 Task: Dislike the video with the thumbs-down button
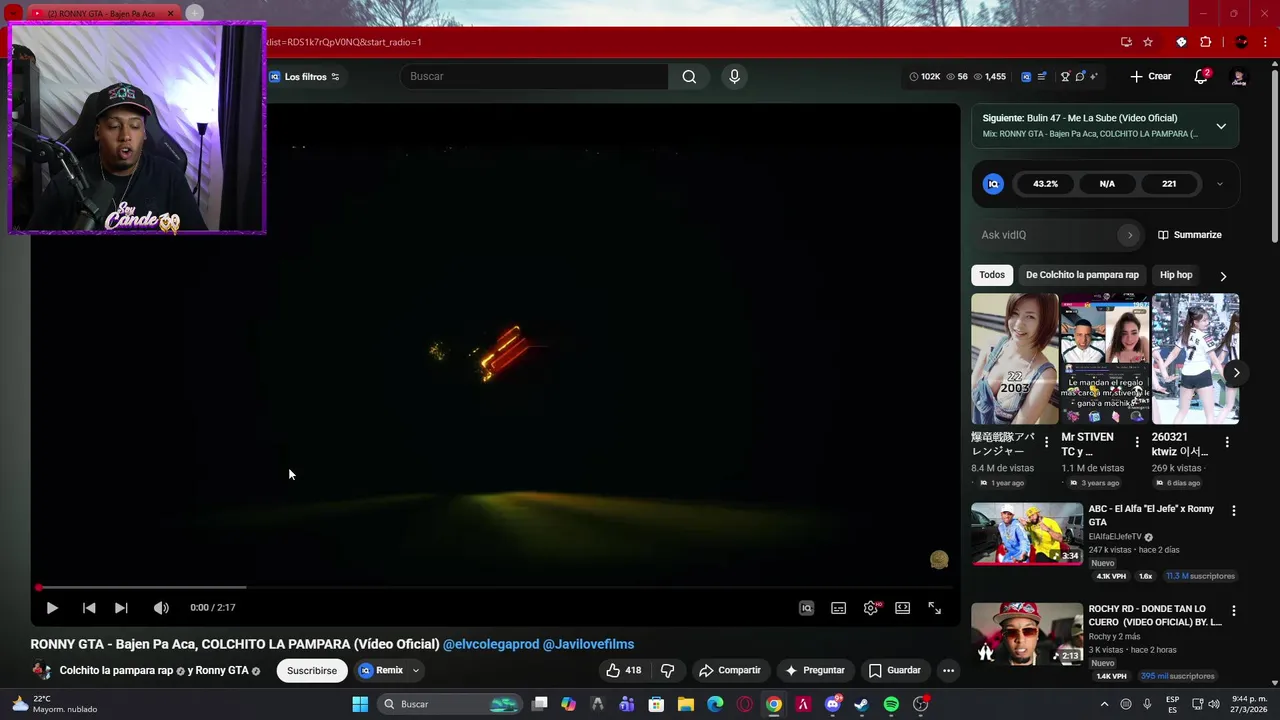(667, 670)
